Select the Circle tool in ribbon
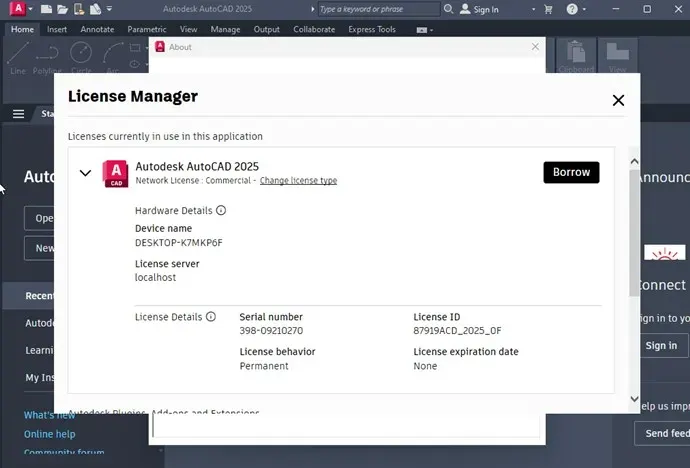This screenshot has height=468, width=690. click(81, 58)
